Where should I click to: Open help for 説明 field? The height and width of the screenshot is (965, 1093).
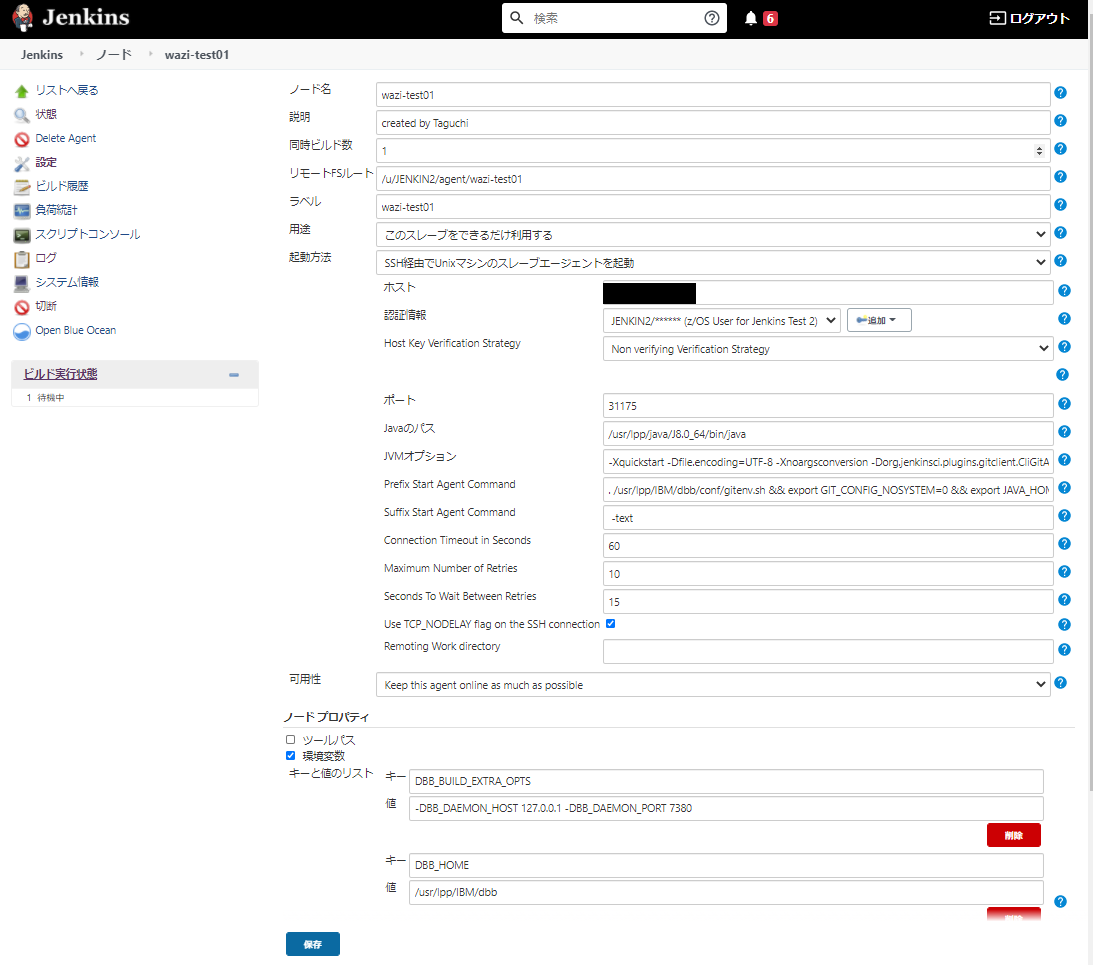[x=1060, y=121]
